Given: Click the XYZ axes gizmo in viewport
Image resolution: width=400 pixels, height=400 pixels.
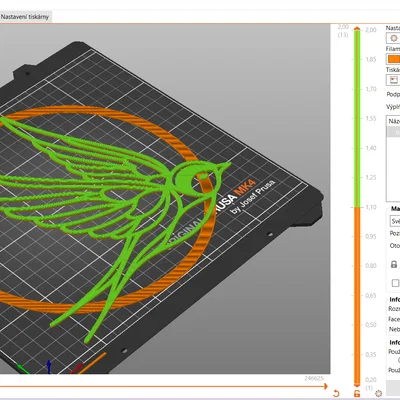Looking at the screenshot, I should [x=48, y=365].
